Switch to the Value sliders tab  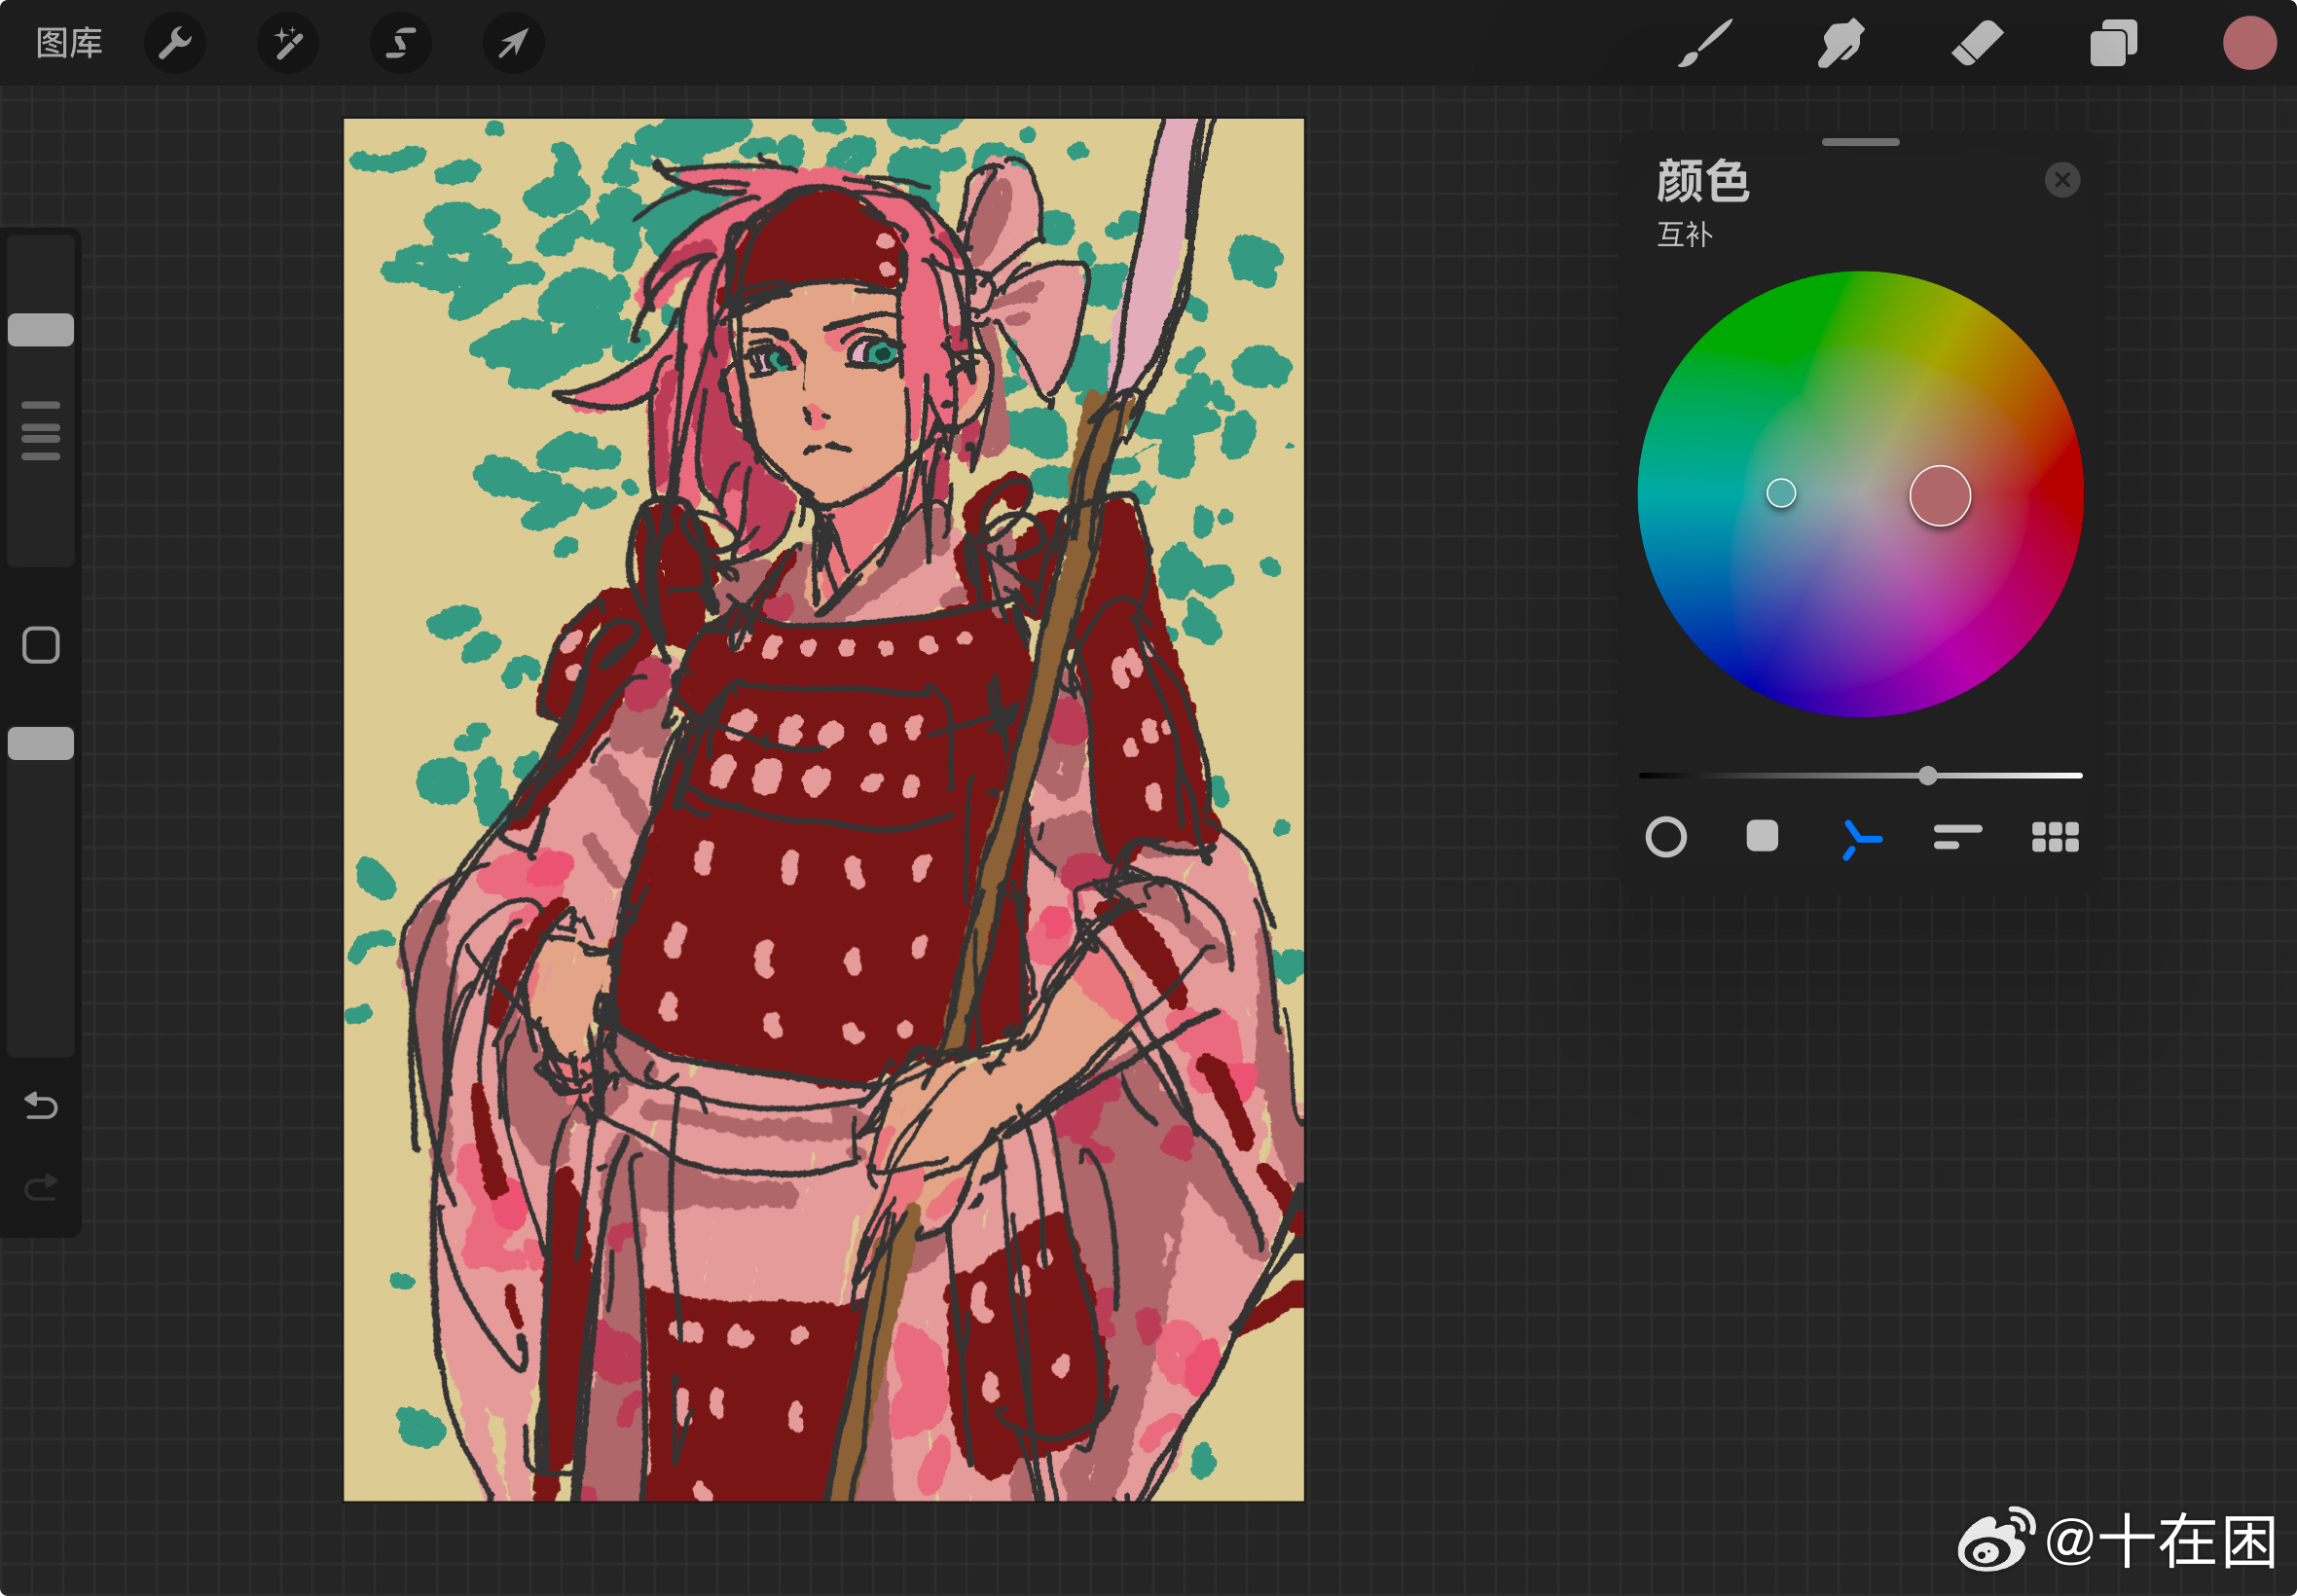[1957, 837]
